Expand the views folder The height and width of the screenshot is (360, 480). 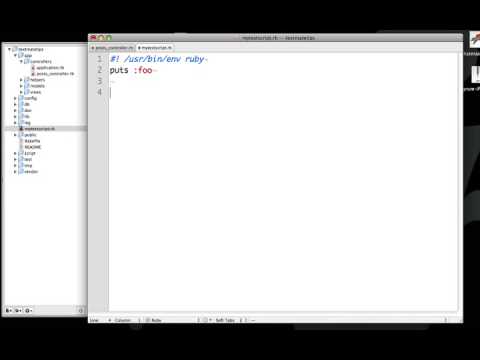21,92
